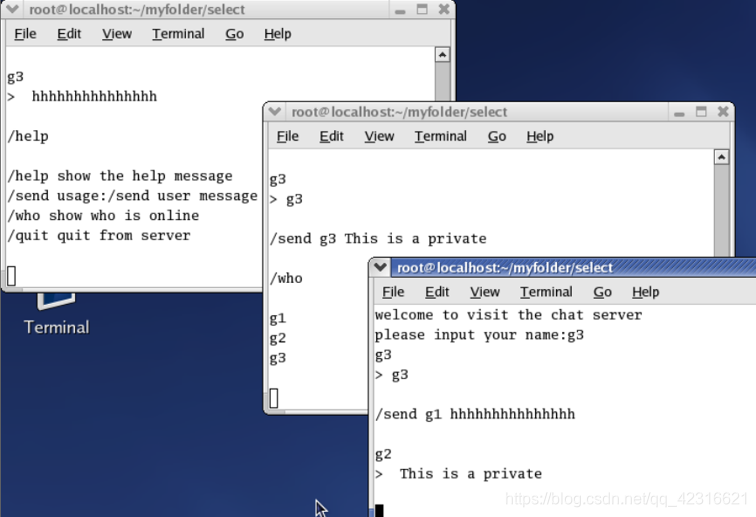Open File menu in back-left terminal window

point(25,34)
